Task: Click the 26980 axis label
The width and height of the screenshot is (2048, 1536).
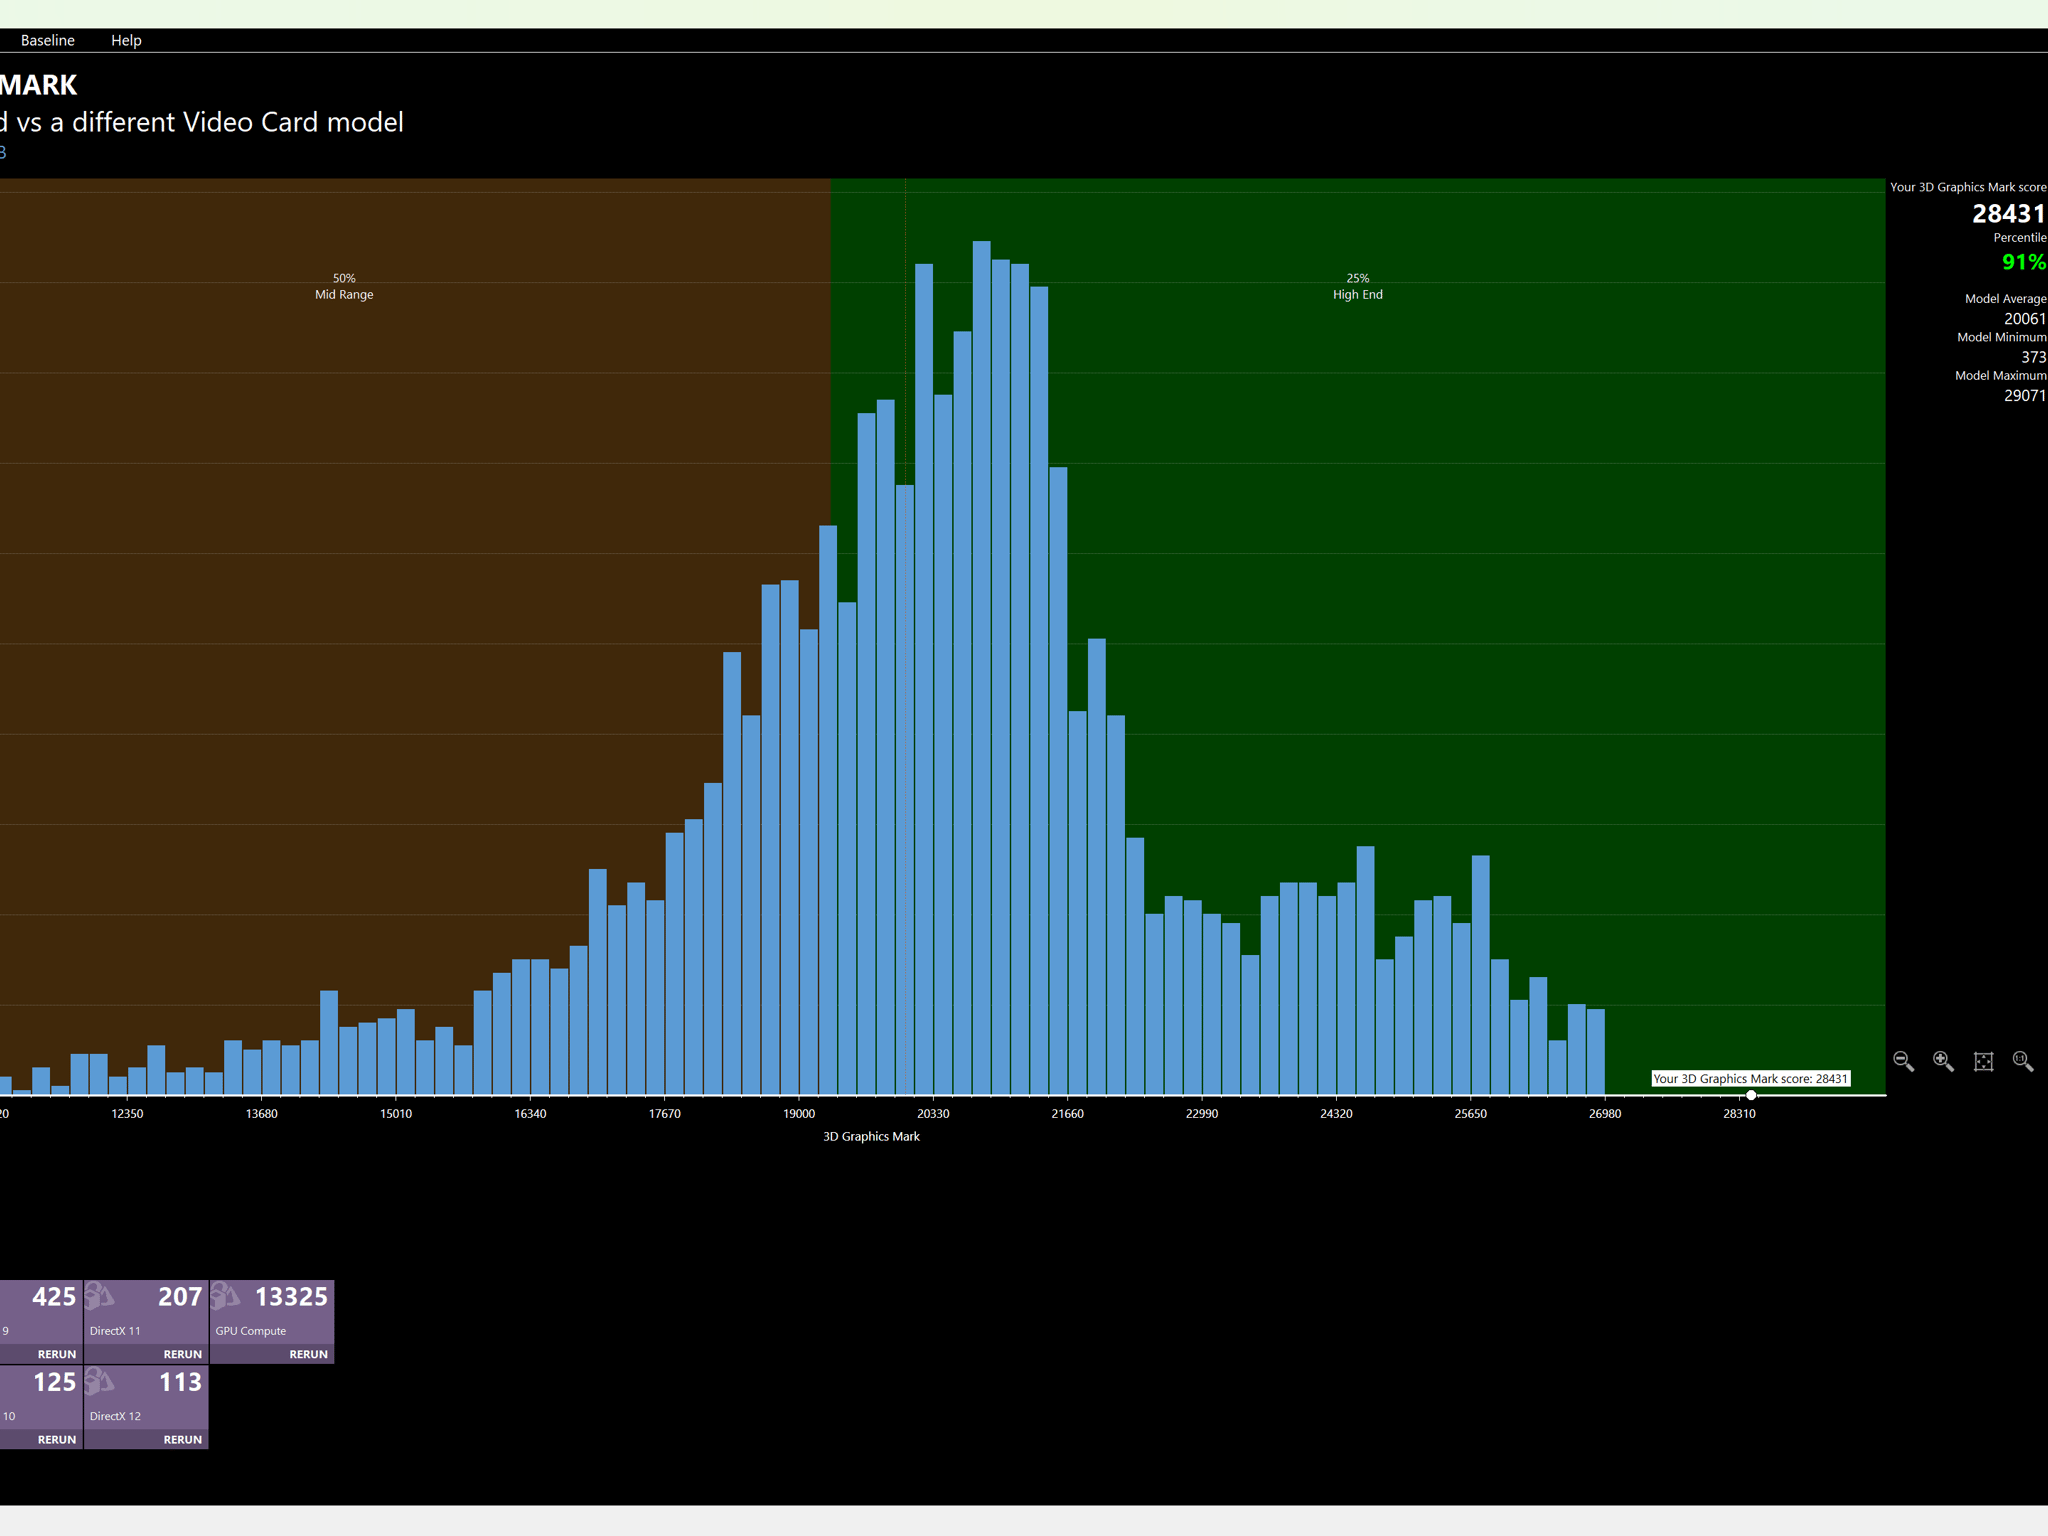Action: click(1605, 1113)
